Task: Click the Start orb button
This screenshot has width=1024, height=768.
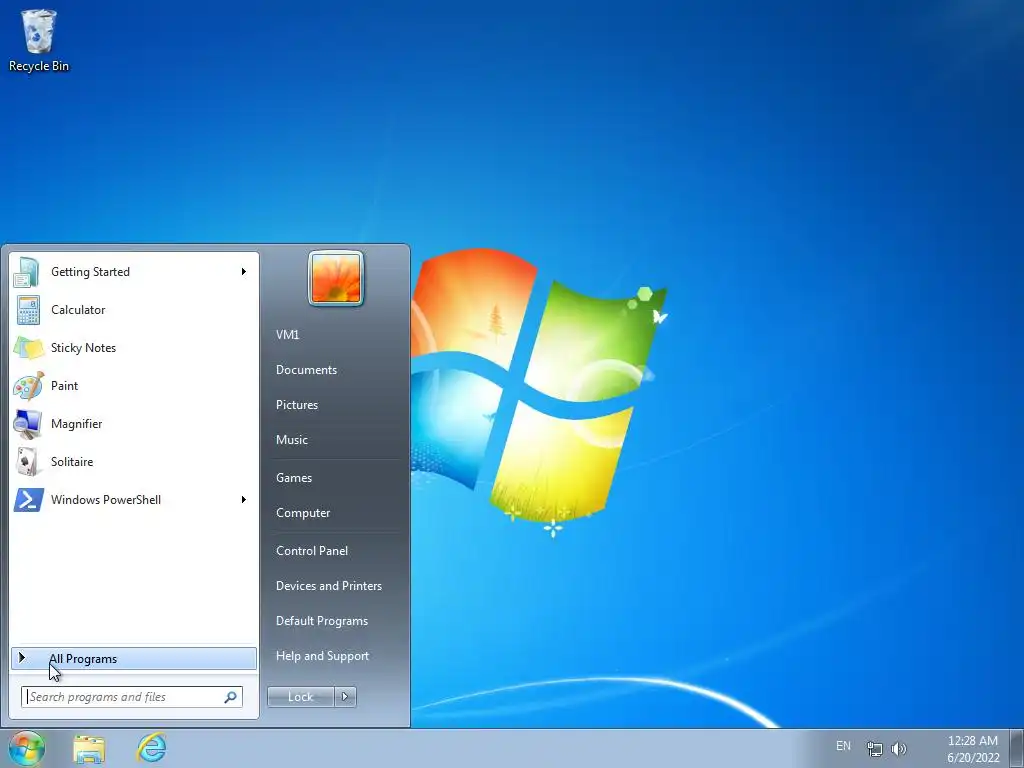Action: 26,748
